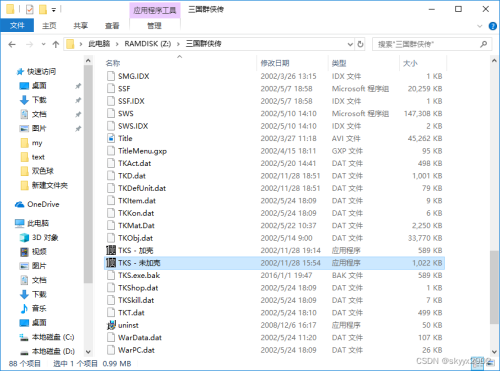Select the TKS - 未加壳 application icon
The image size is (500, 371).
click(111, 263)
